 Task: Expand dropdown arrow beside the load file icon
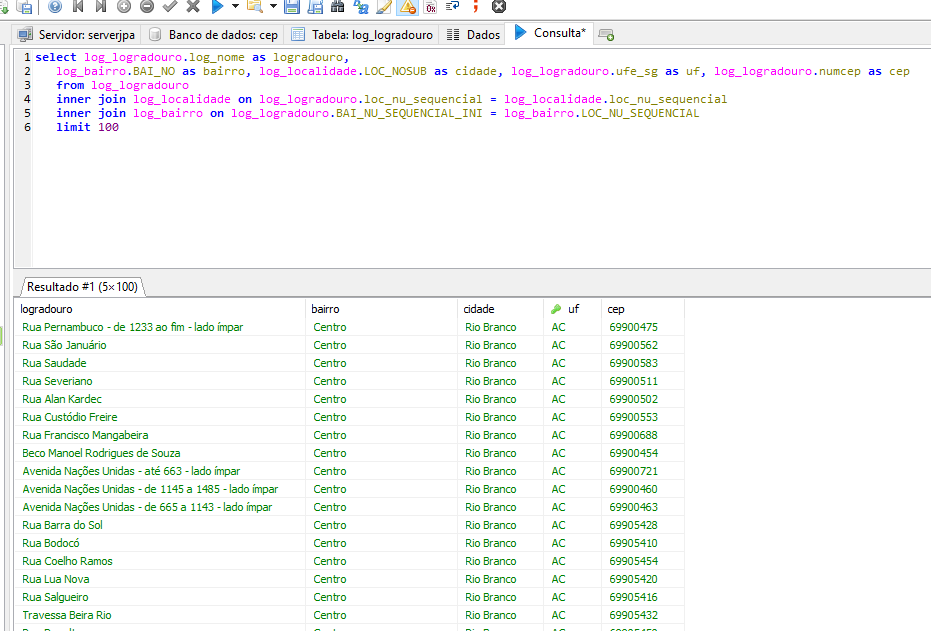(x=273, y=6)
